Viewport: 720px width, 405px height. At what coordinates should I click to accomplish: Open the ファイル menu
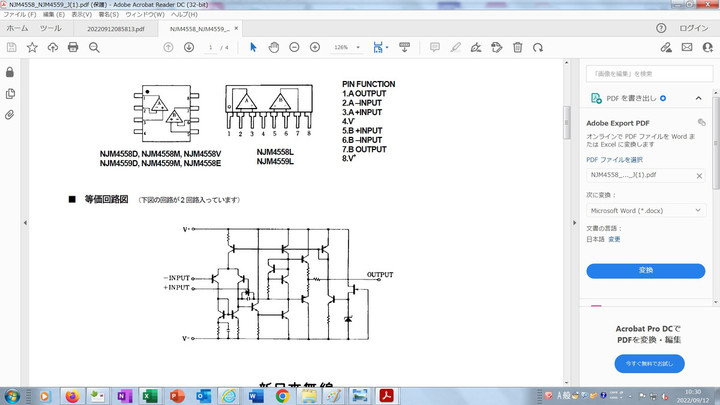15,16
